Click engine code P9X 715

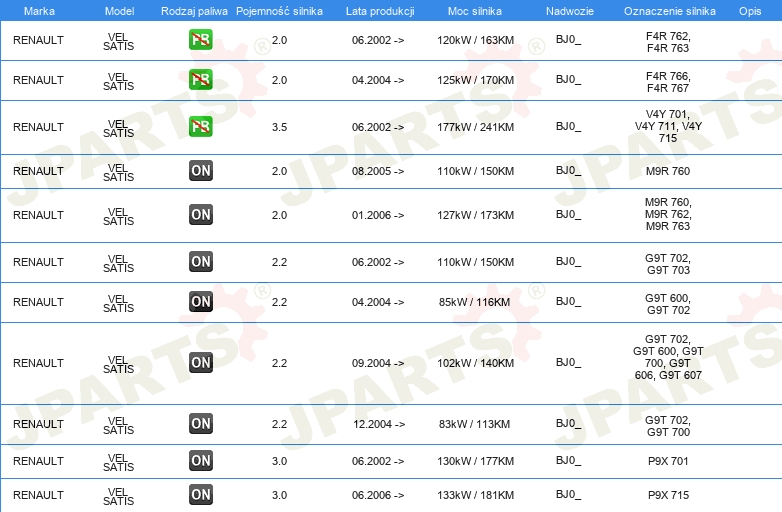pos(668,495)
